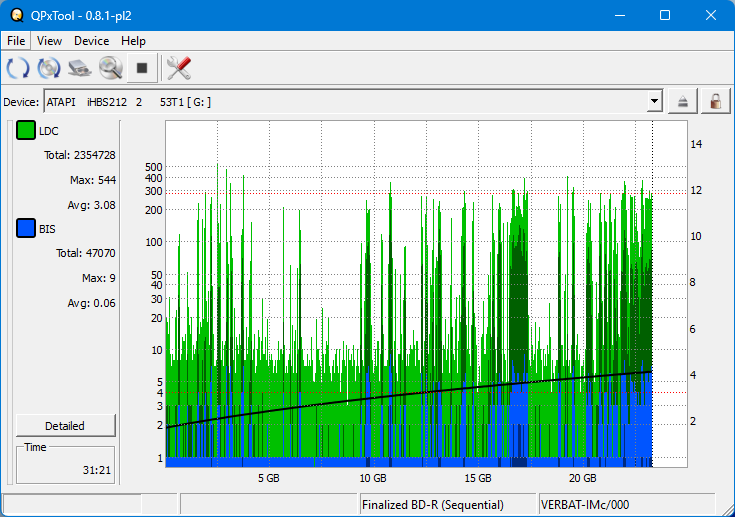The height and width of the screenshot is (517, 735).
Task: Click the BIS Max: 9 value
Action: 99,278
